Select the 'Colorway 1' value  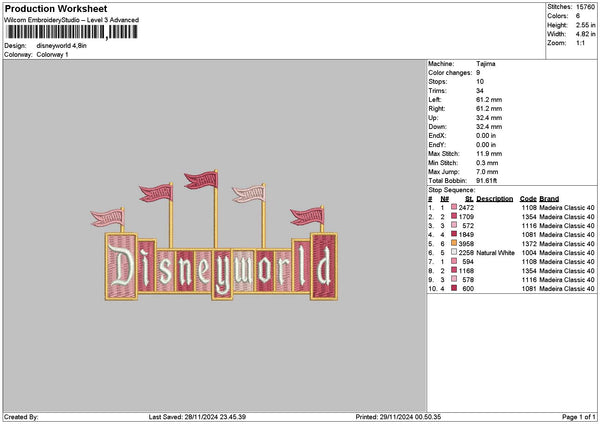[52, 55]
